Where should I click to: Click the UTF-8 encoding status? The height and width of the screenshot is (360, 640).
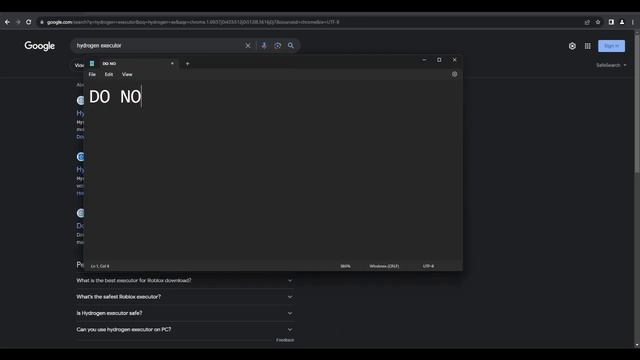428,266
